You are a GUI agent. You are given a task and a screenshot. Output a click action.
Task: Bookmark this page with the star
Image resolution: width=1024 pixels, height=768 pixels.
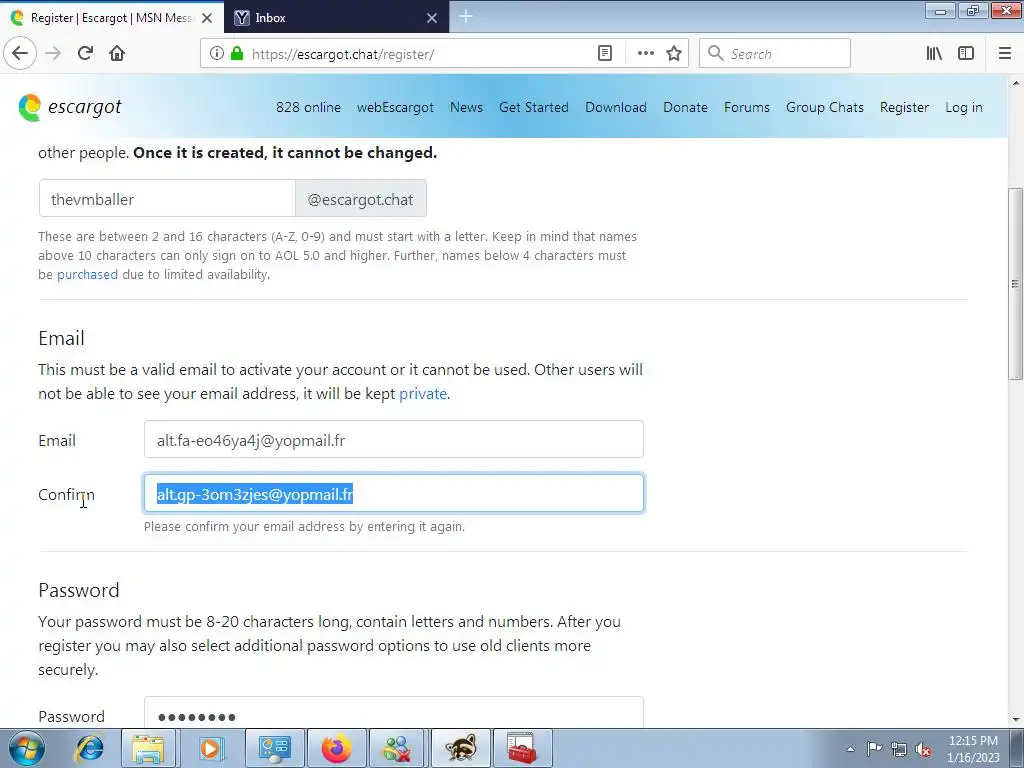click(674, 54)
